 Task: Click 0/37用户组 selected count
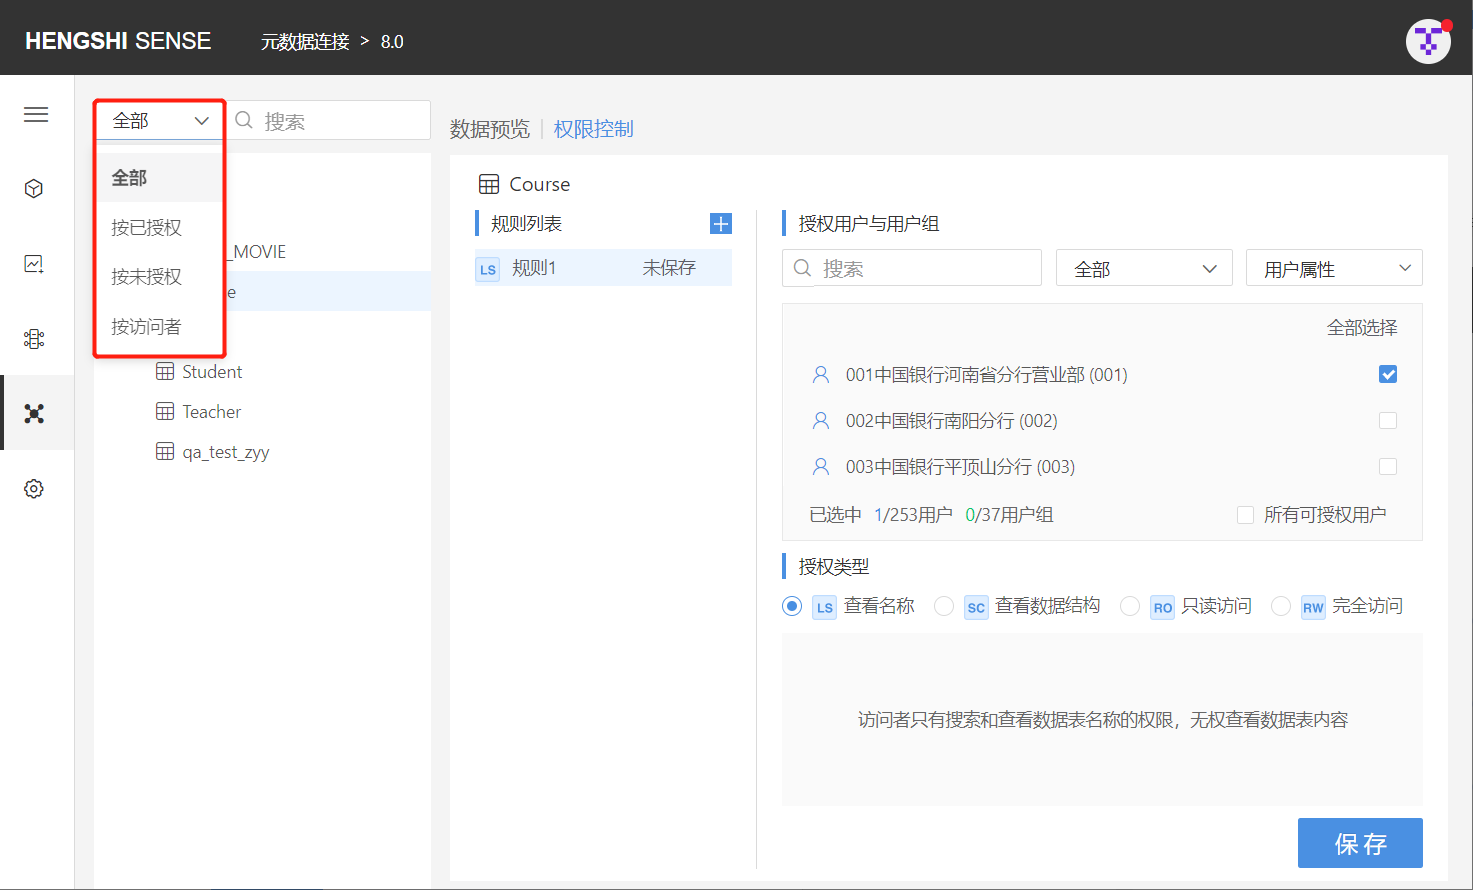[x=1009, y=515]
